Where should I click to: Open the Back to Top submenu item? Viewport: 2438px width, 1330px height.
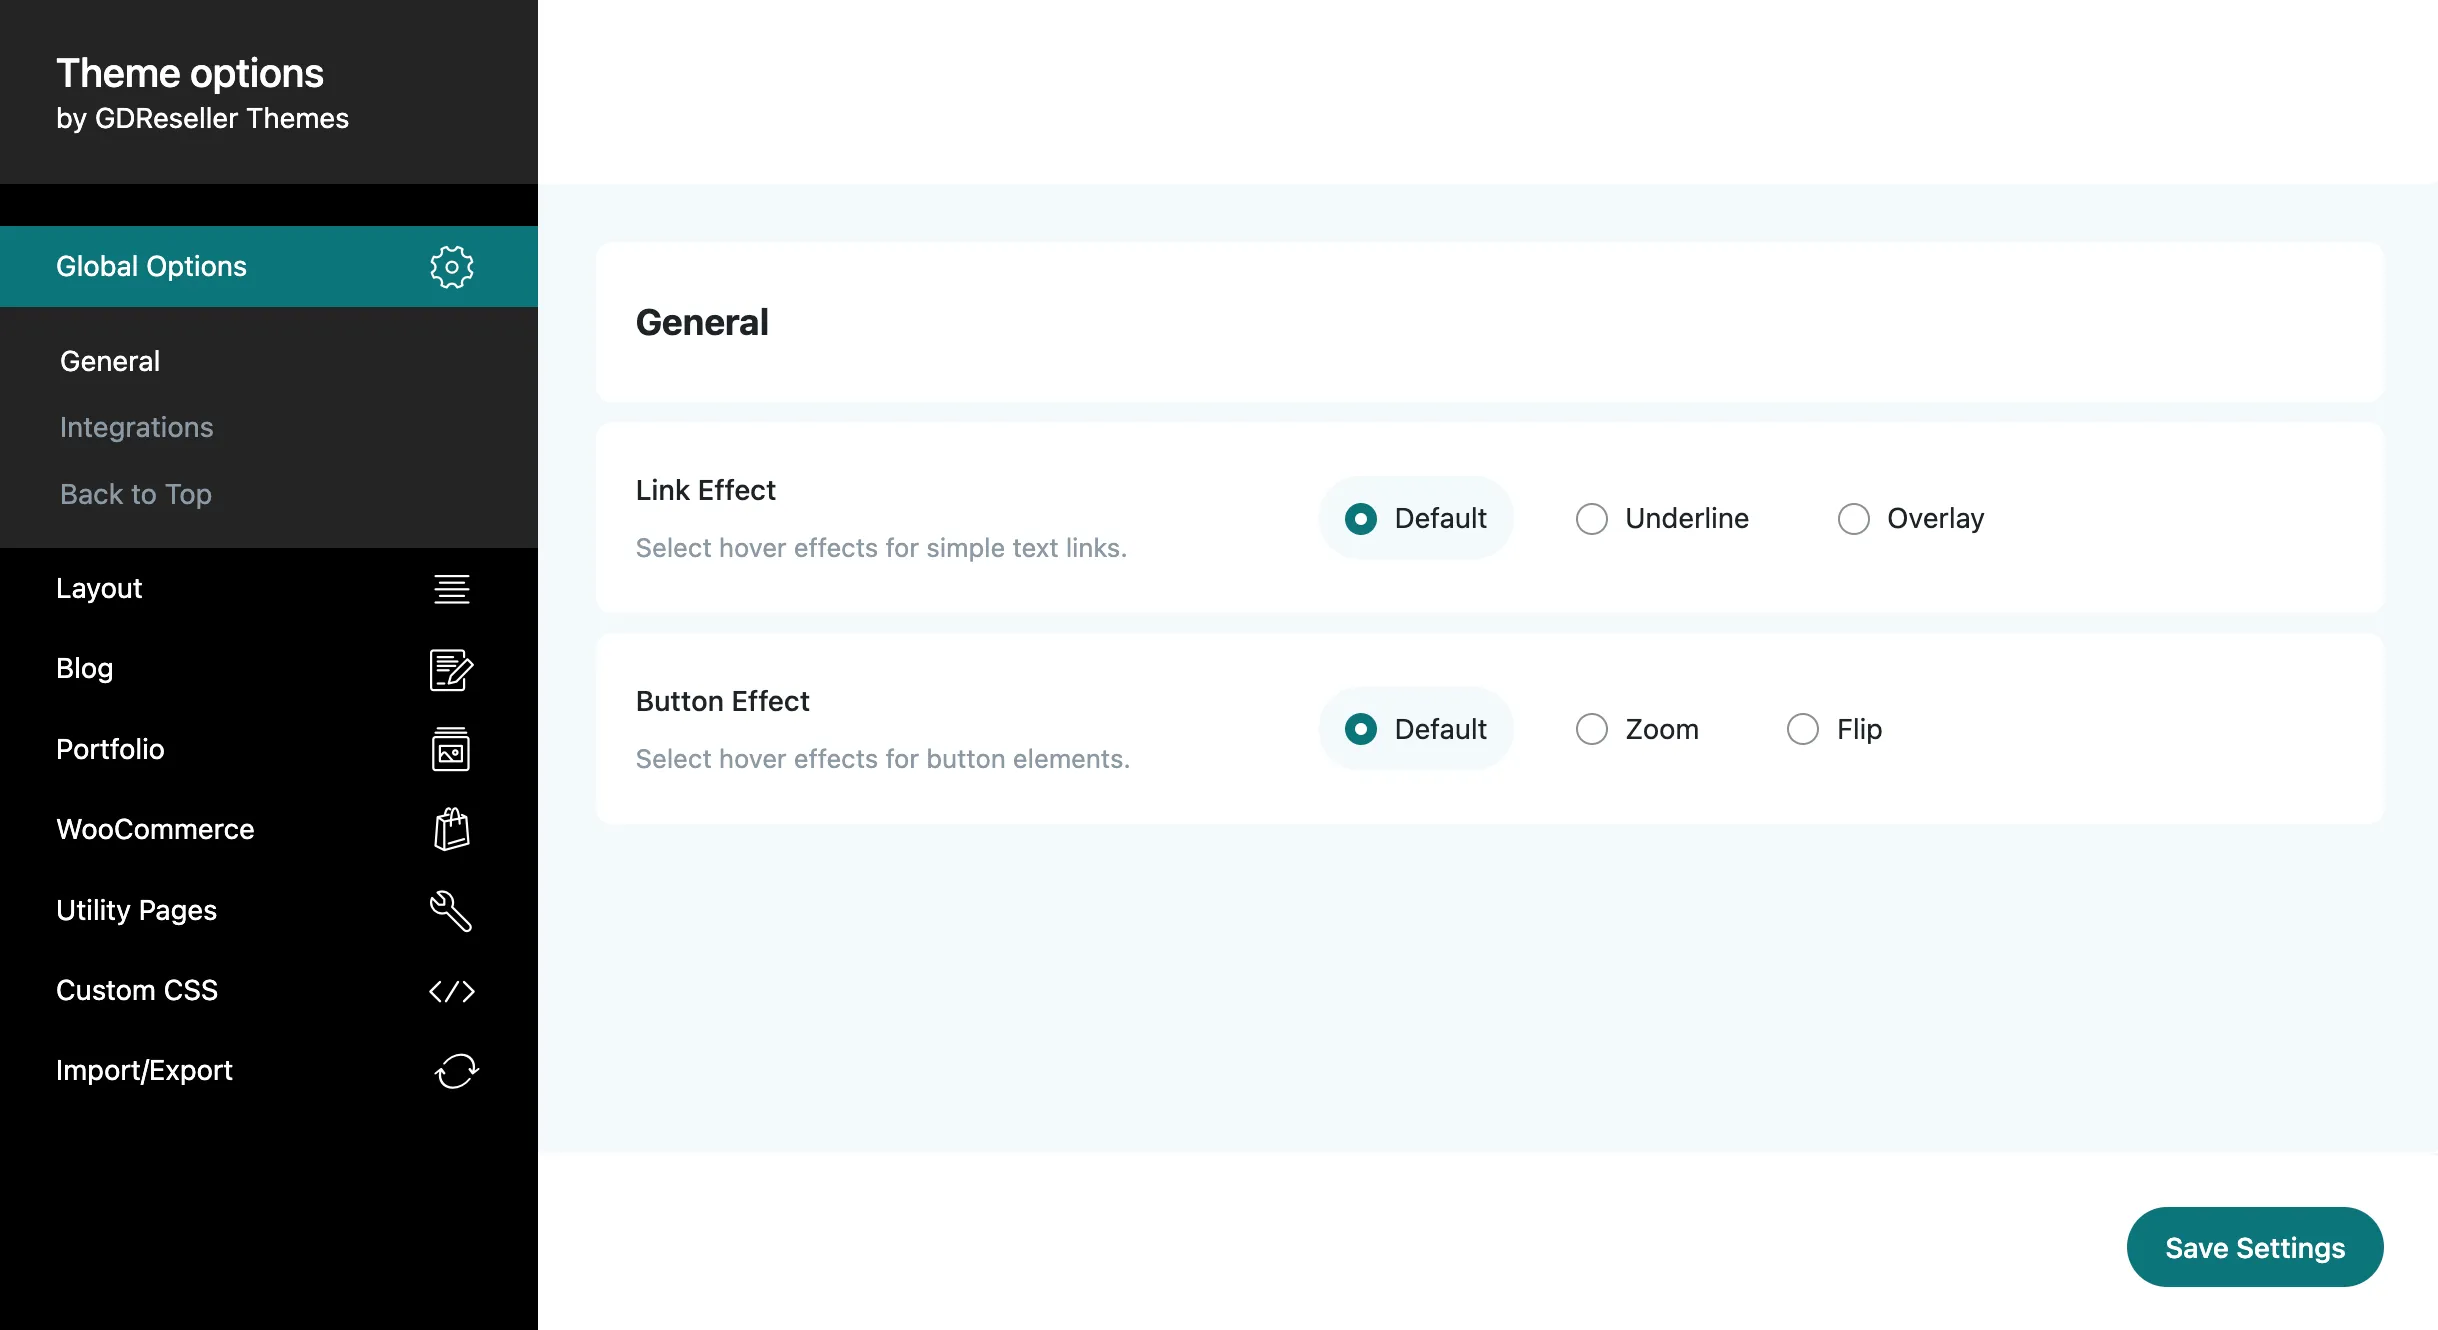[x=136, y=494]
